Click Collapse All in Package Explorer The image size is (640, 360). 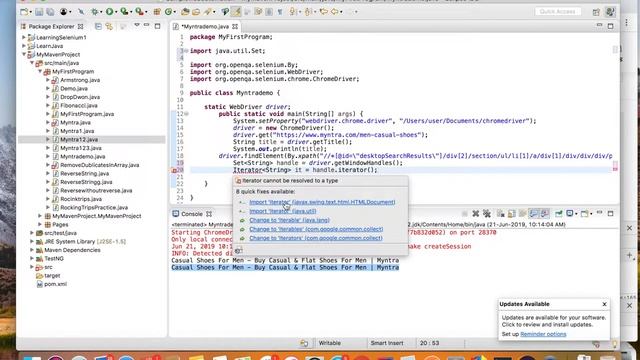[98, 26]
